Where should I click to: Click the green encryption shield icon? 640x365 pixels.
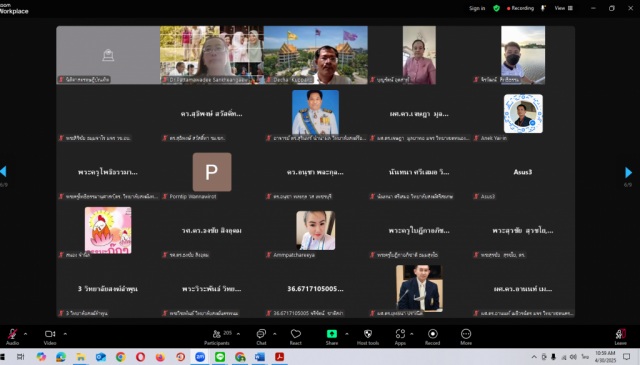click(496, 8)
